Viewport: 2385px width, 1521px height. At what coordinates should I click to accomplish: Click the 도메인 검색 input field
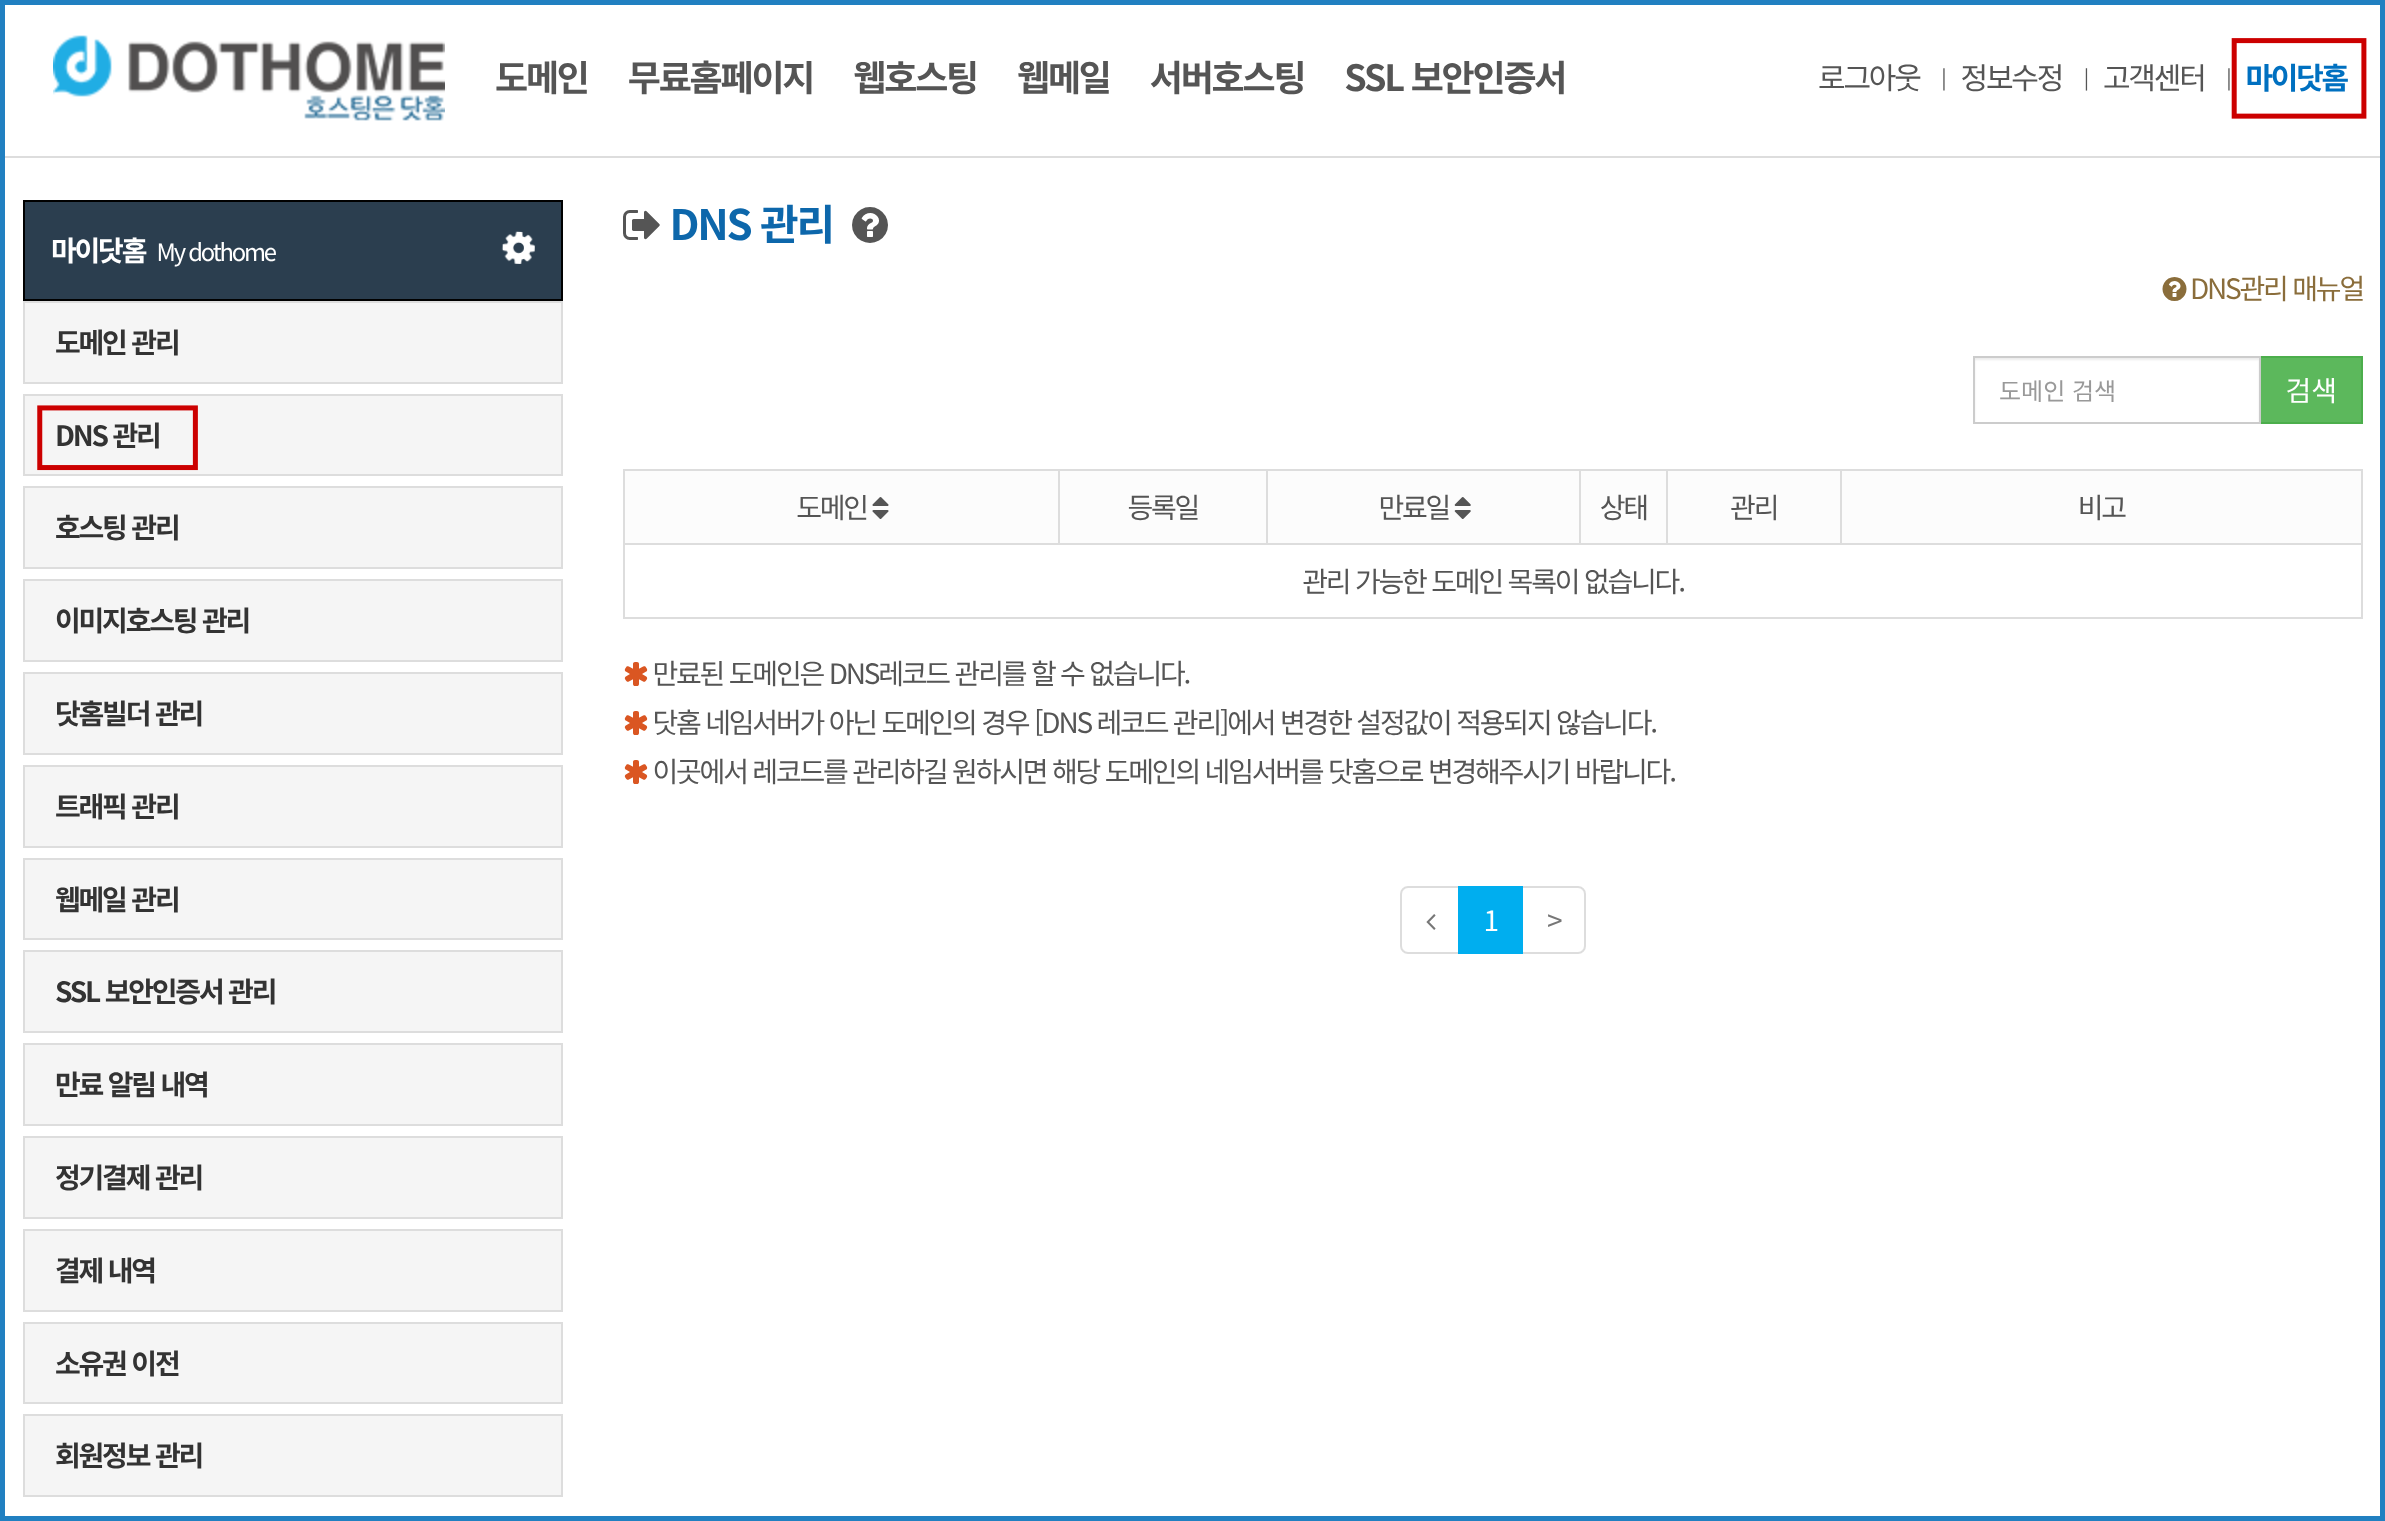(2115, 389)
